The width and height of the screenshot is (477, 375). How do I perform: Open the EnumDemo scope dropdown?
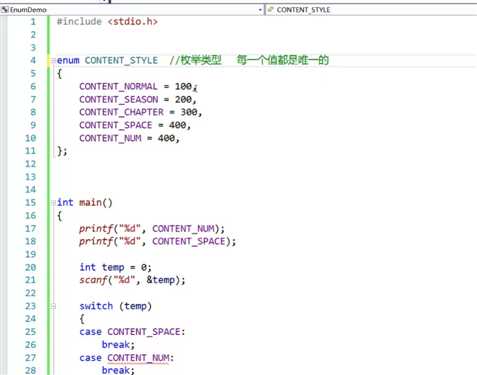260,10
